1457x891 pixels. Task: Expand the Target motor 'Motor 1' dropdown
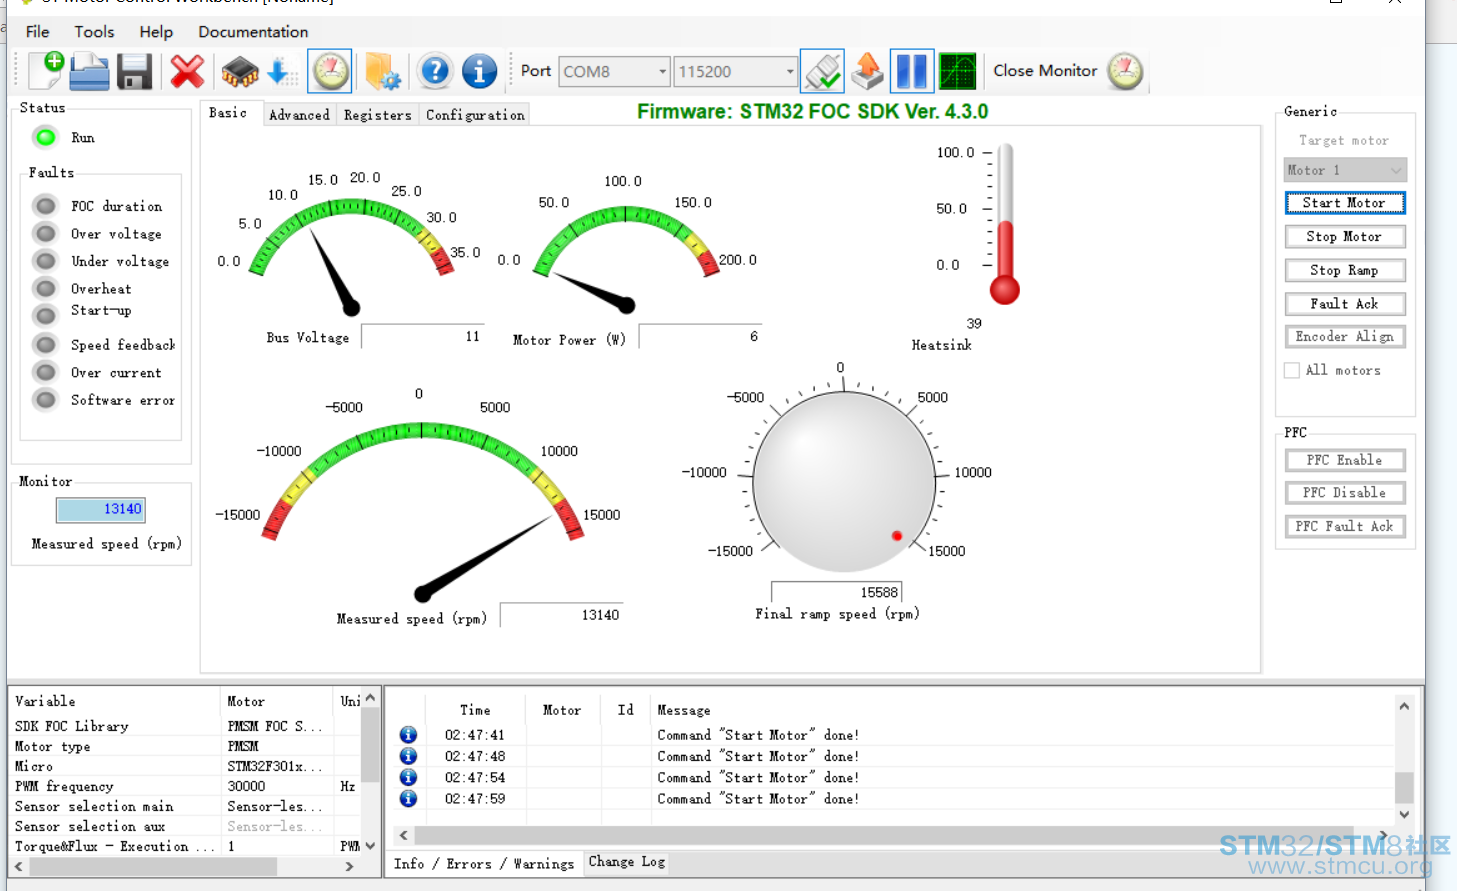(x=1345, y=170)
